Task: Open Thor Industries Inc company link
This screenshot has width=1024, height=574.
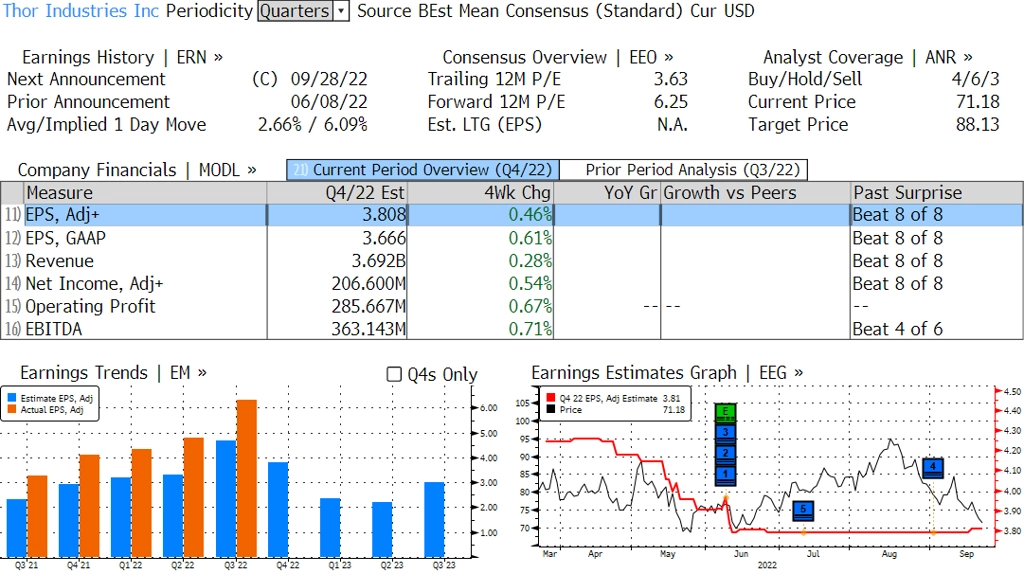Action: [x=81, y=11]
